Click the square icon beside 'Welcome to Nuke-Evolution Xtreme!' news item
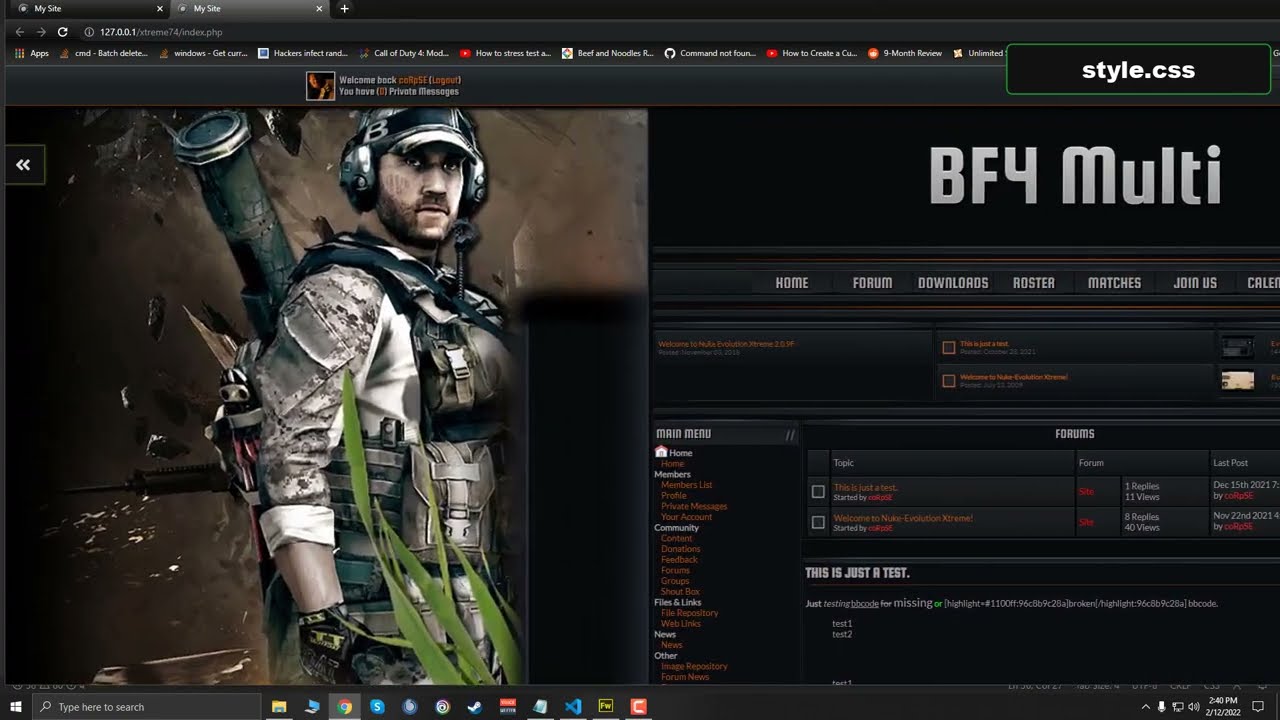 click(949, 381)
